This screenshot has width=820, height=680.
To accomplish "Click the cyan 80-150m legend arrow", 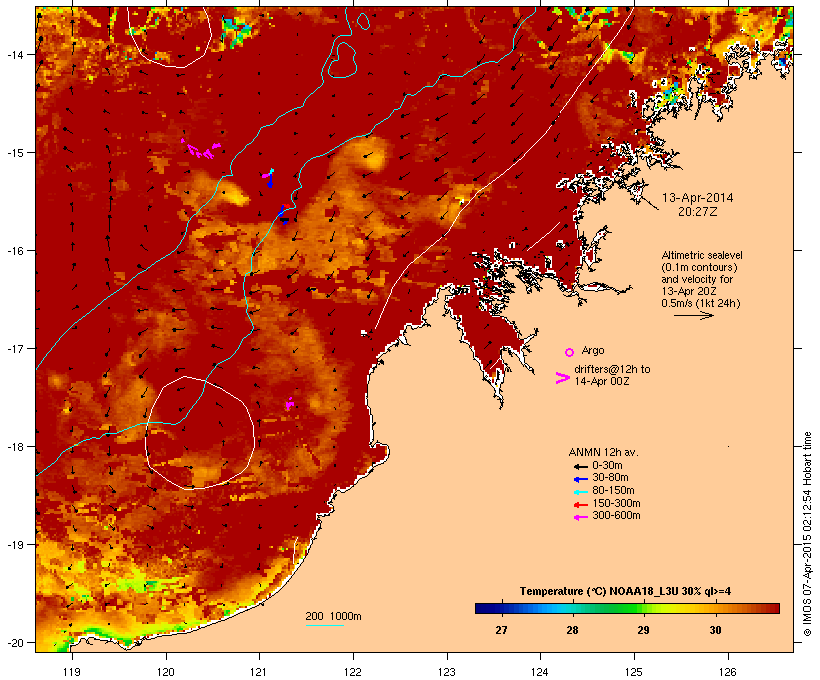I will (580, 492).
